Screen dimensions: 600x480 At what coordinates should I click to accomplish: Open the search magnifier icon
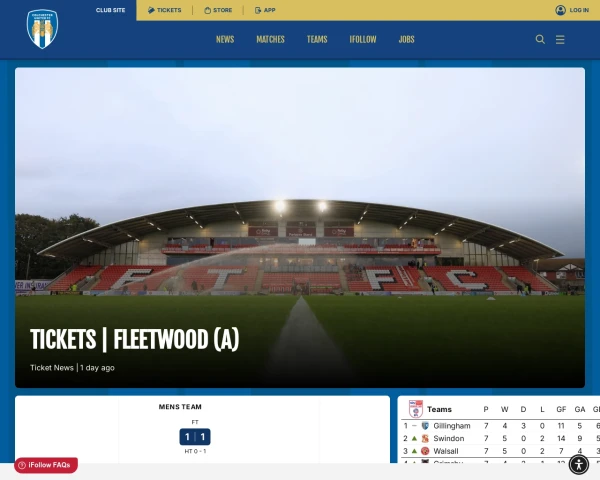coord(540,39)
